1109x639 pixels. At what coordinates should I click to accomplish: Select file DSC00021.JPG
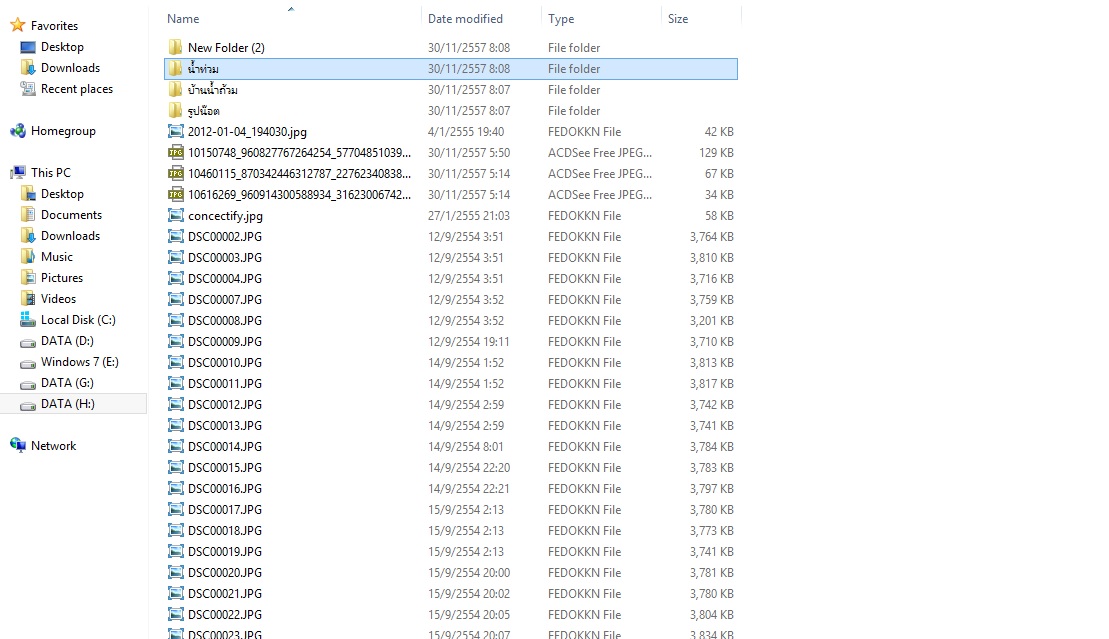pos(451,594)
